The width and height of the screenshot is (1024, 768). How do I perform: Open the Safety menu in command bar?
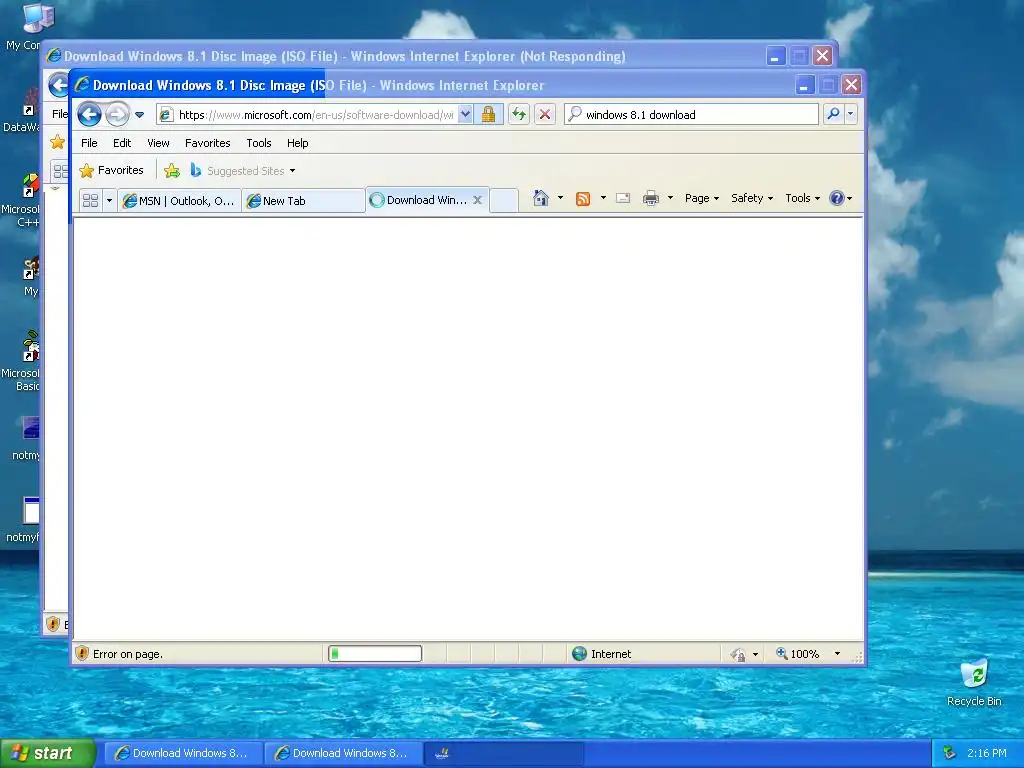tap(752, 198)
